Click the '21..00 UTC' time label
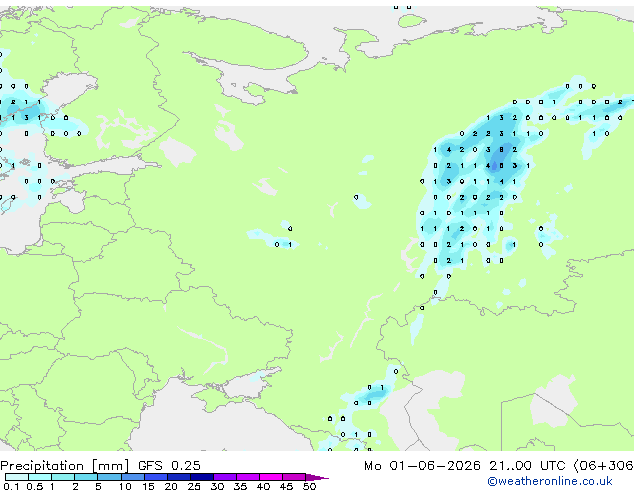 [x=527, y=465]
